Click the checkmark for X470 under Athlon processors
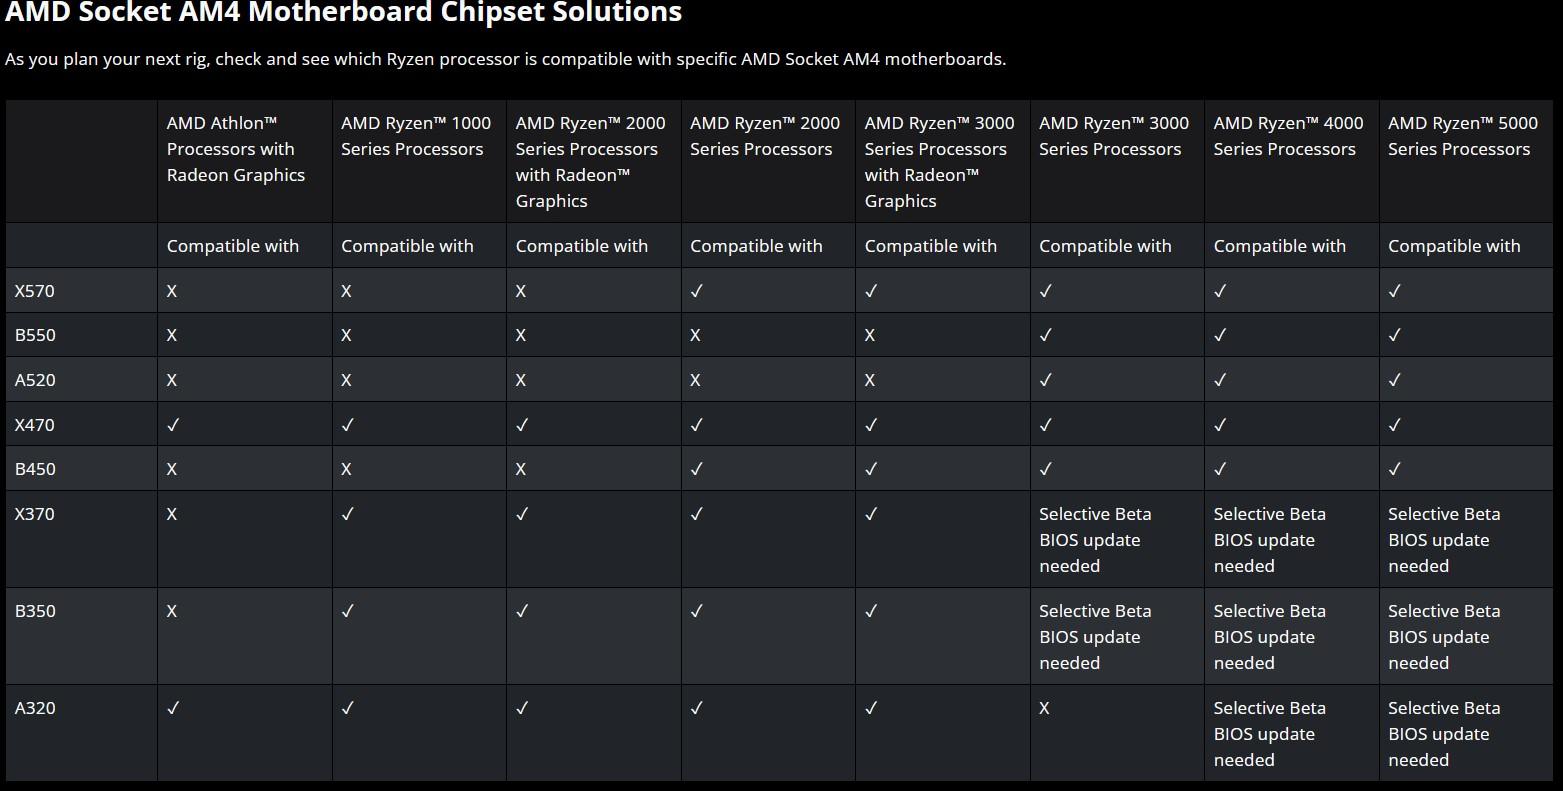 (x=173, y=425)
